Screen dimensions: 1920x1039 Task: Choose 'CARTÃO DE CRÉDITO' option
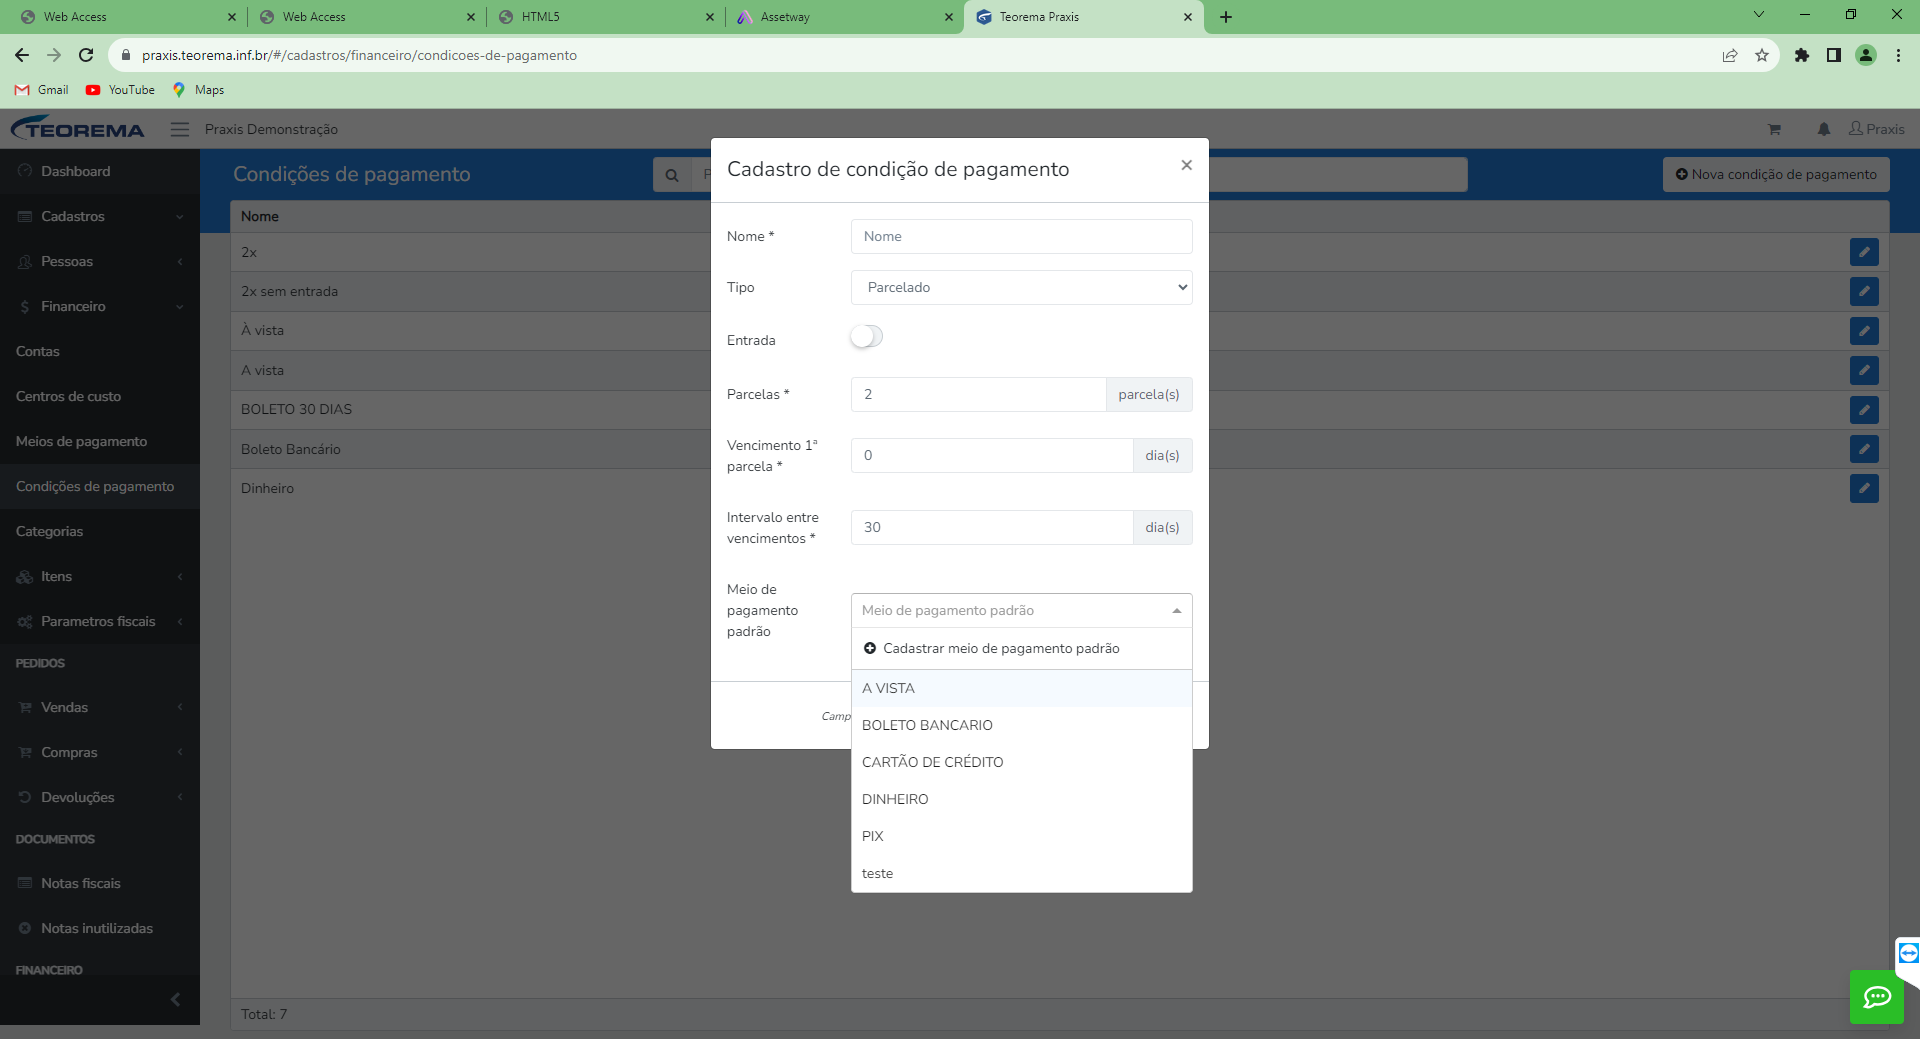pyautogui.click(x=1021, y=762)
